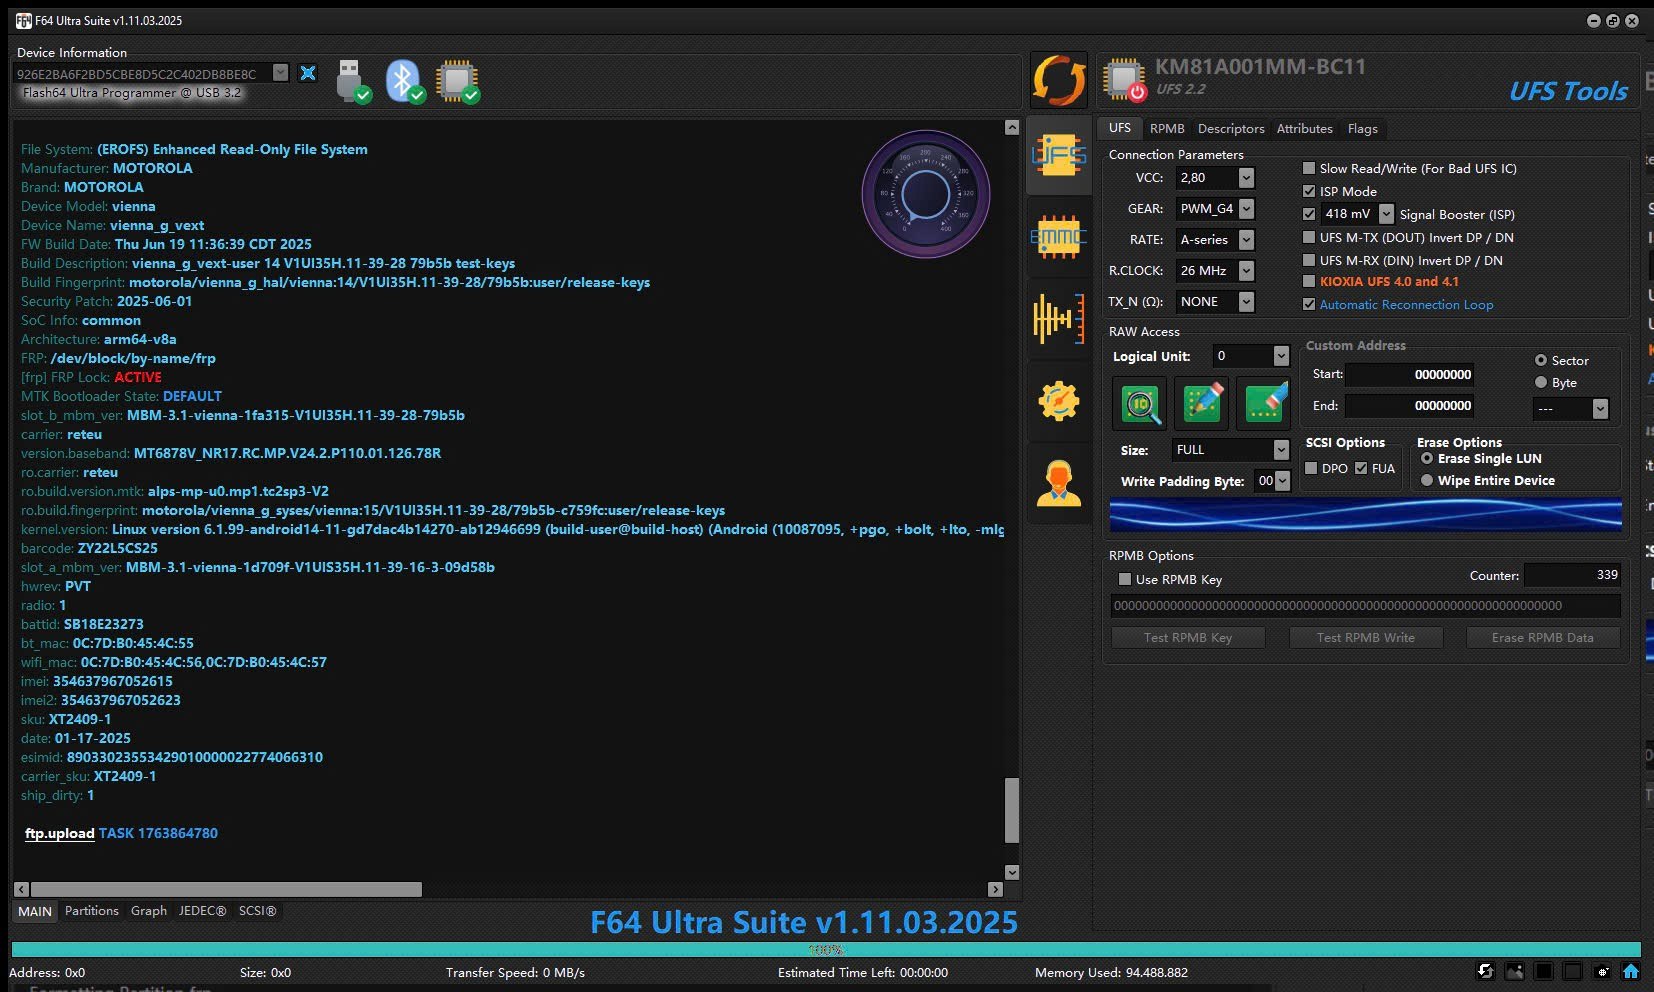
Task: Open the support agent sidebar section
Action: coord(1059,484)
